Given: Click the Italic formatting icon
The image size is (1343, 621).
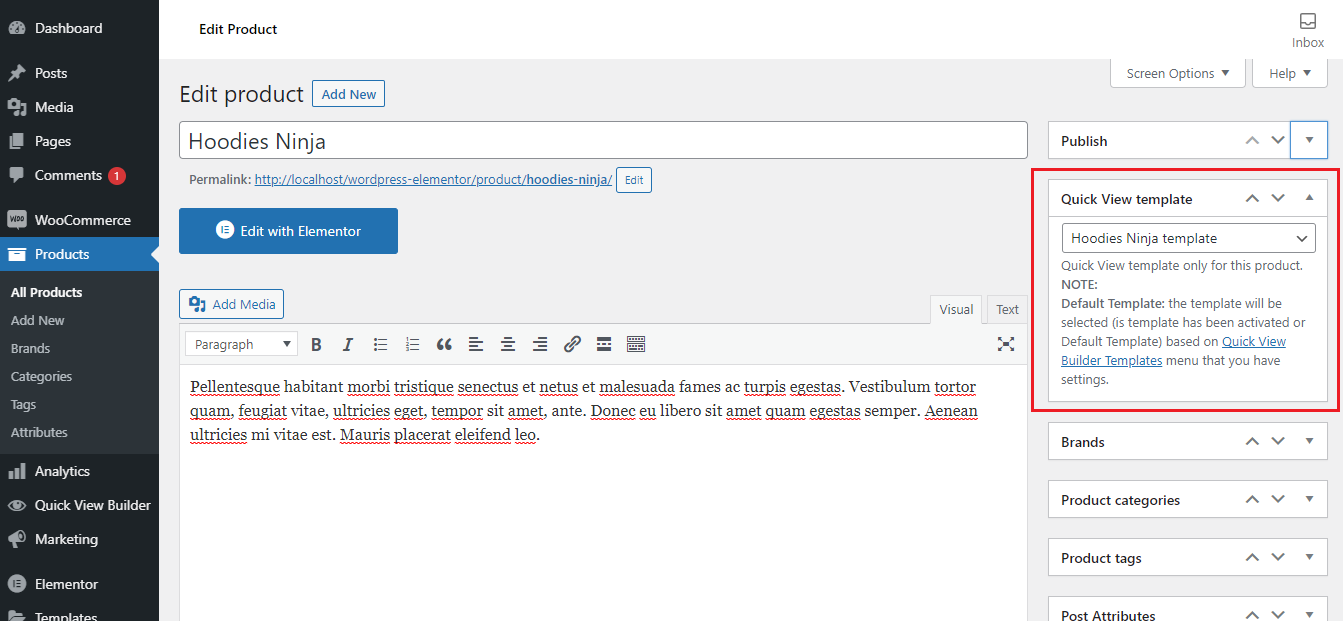Looking at the screenshot, I should point(348,345).
